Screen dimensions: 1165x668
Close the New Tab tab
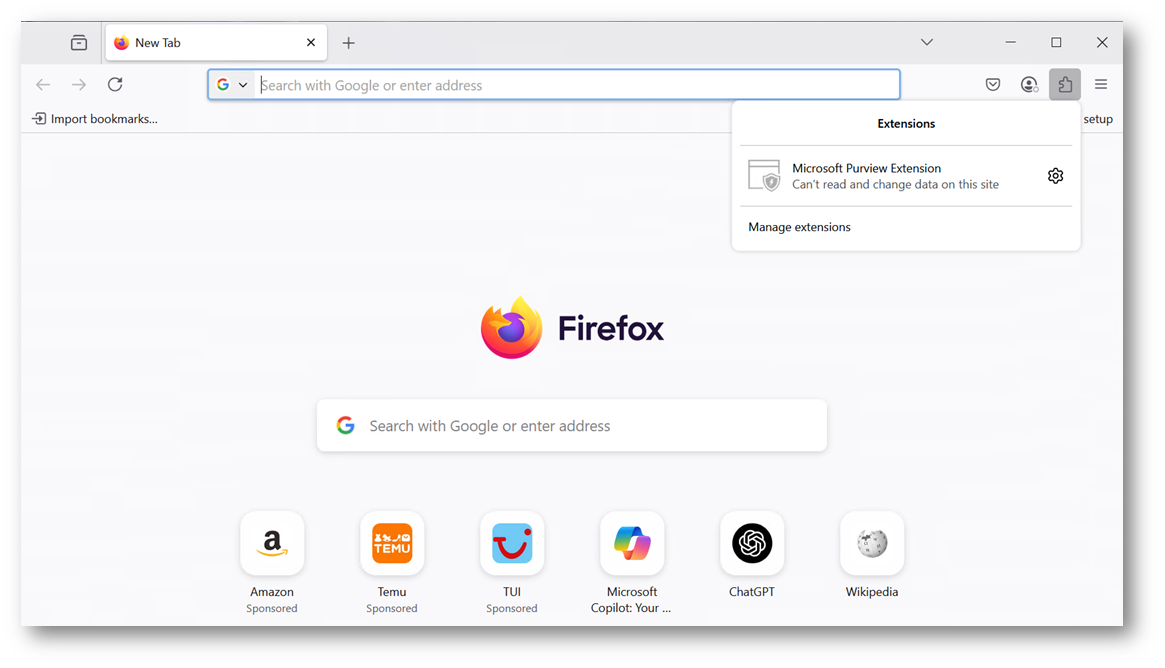(311, 43)
